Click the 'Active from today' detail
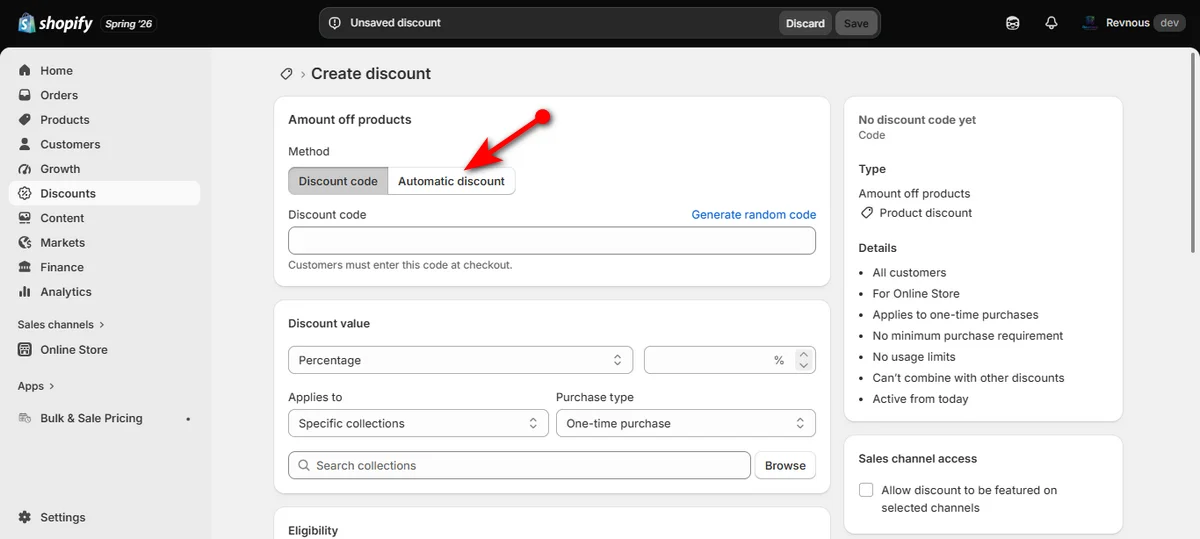This screenshot has height=539, width=1200. pos(920,399)
